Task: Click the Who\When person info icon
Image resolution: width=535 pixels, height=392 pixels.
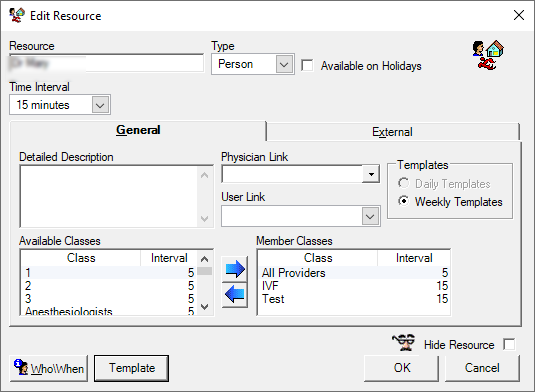Action: tap(21, 367)
